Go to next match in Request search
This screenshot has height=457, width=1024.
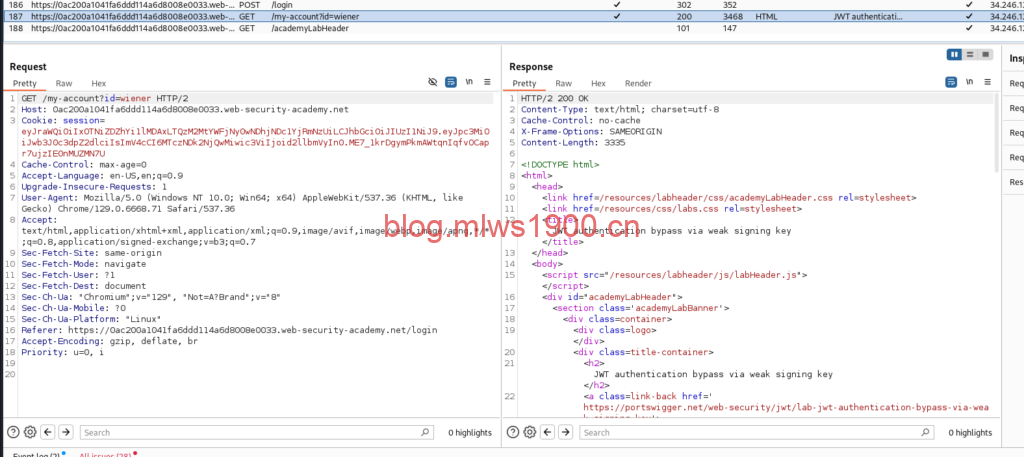click(66, 432)
